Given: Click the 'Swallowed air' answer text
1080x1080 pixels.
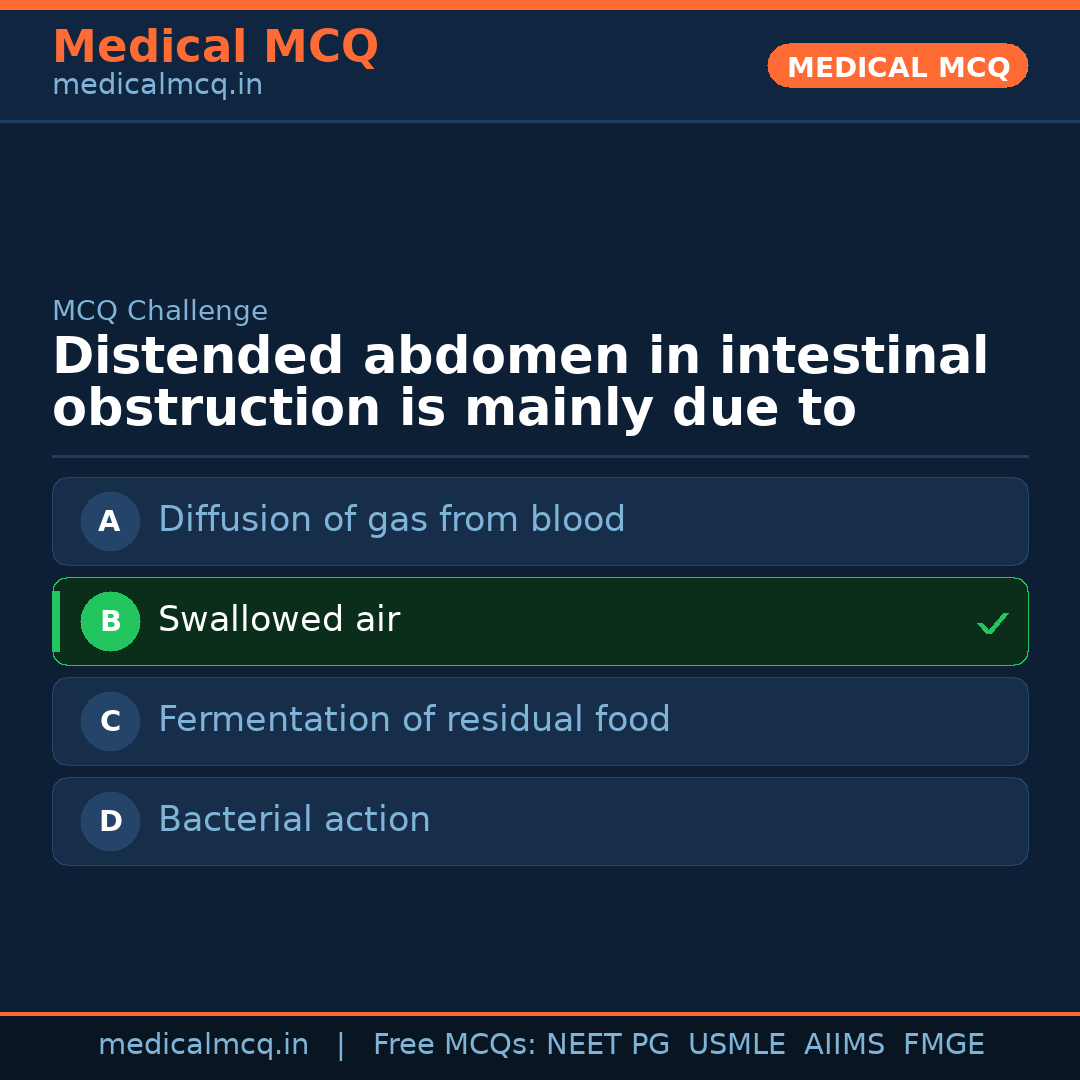Looking at the screenshot, I should (x=279, y=620).
